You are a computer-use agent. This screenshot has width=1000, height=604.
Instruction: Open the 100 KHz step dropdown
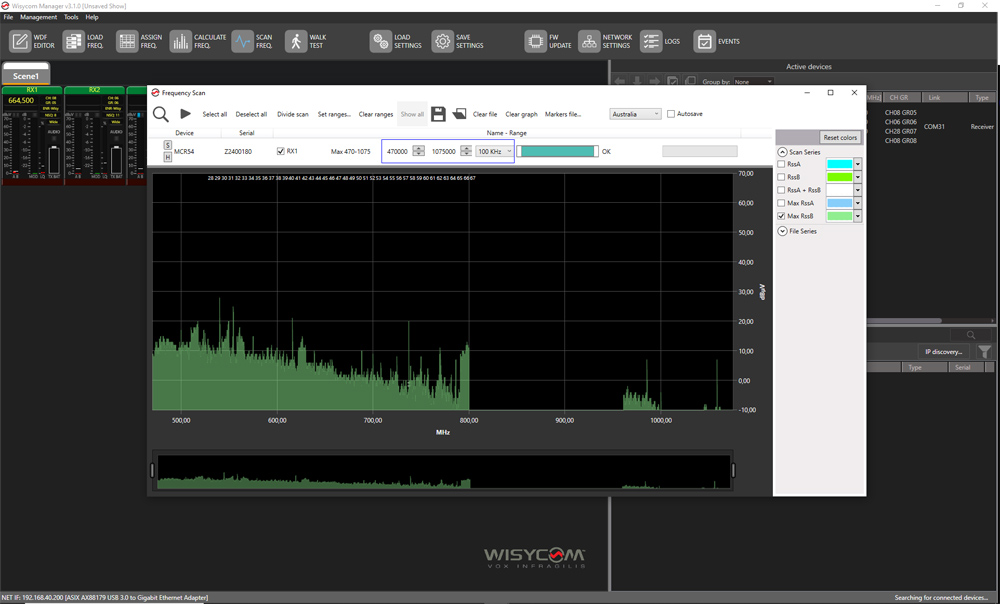click(495, 151)
